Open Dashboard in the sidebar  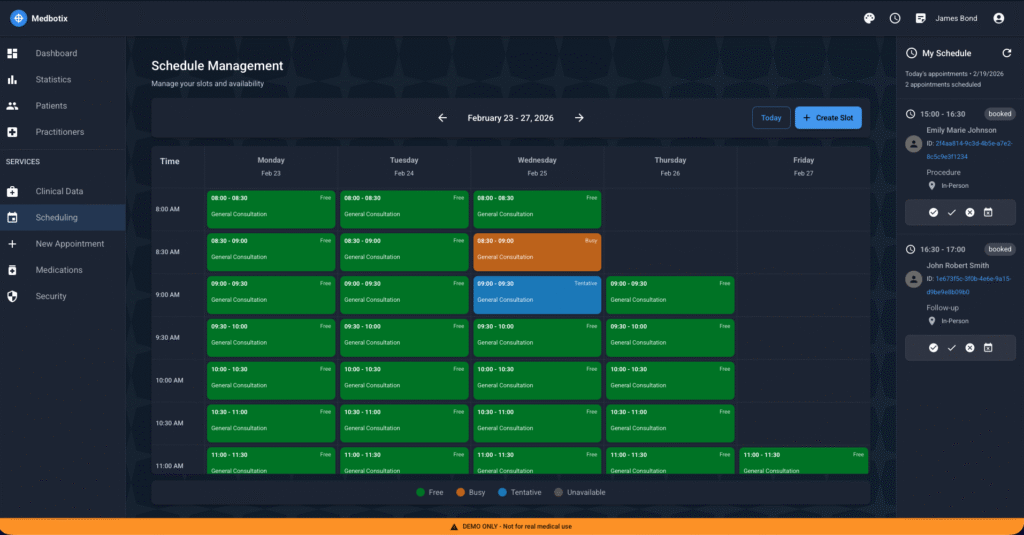pyautogui.click(x=56, y=53)
